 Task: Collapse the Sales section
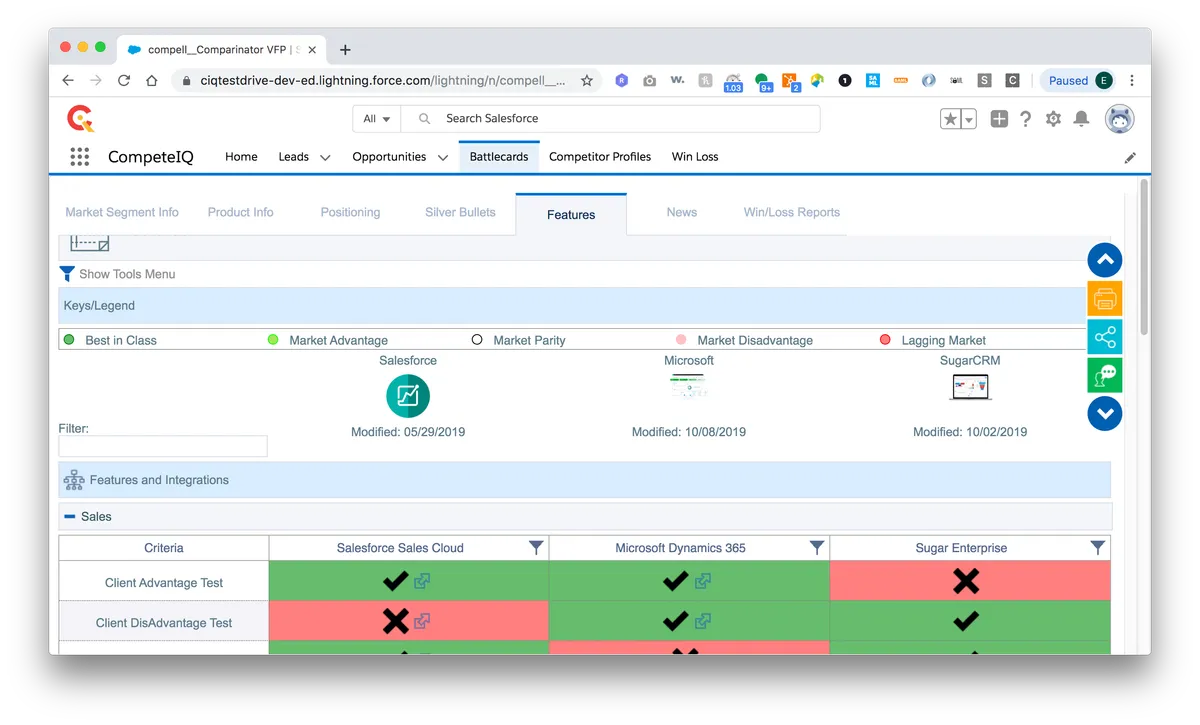(x=69, y=517)
